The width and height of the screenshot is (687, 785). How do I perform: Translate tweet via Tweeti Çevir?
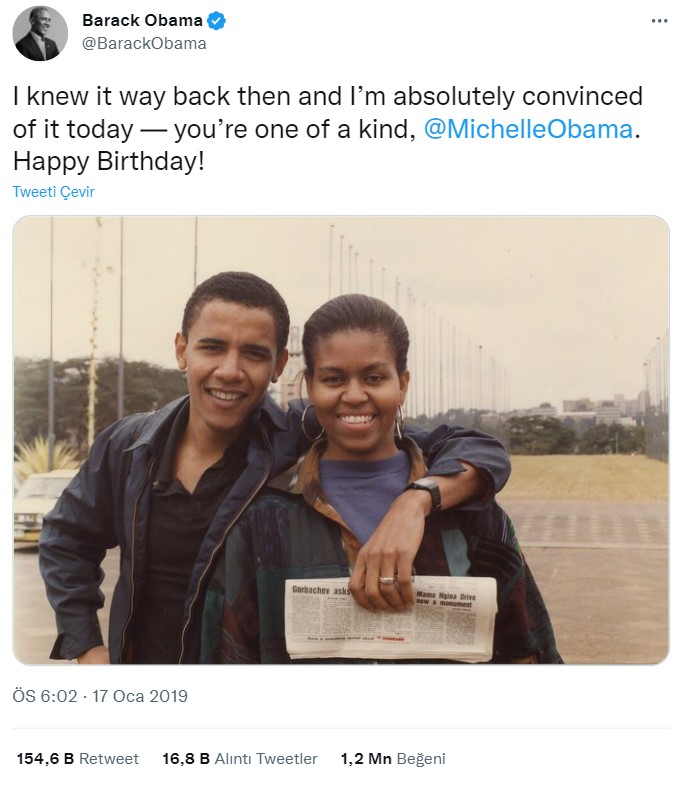pyautogui.click(x=53, y=192)
